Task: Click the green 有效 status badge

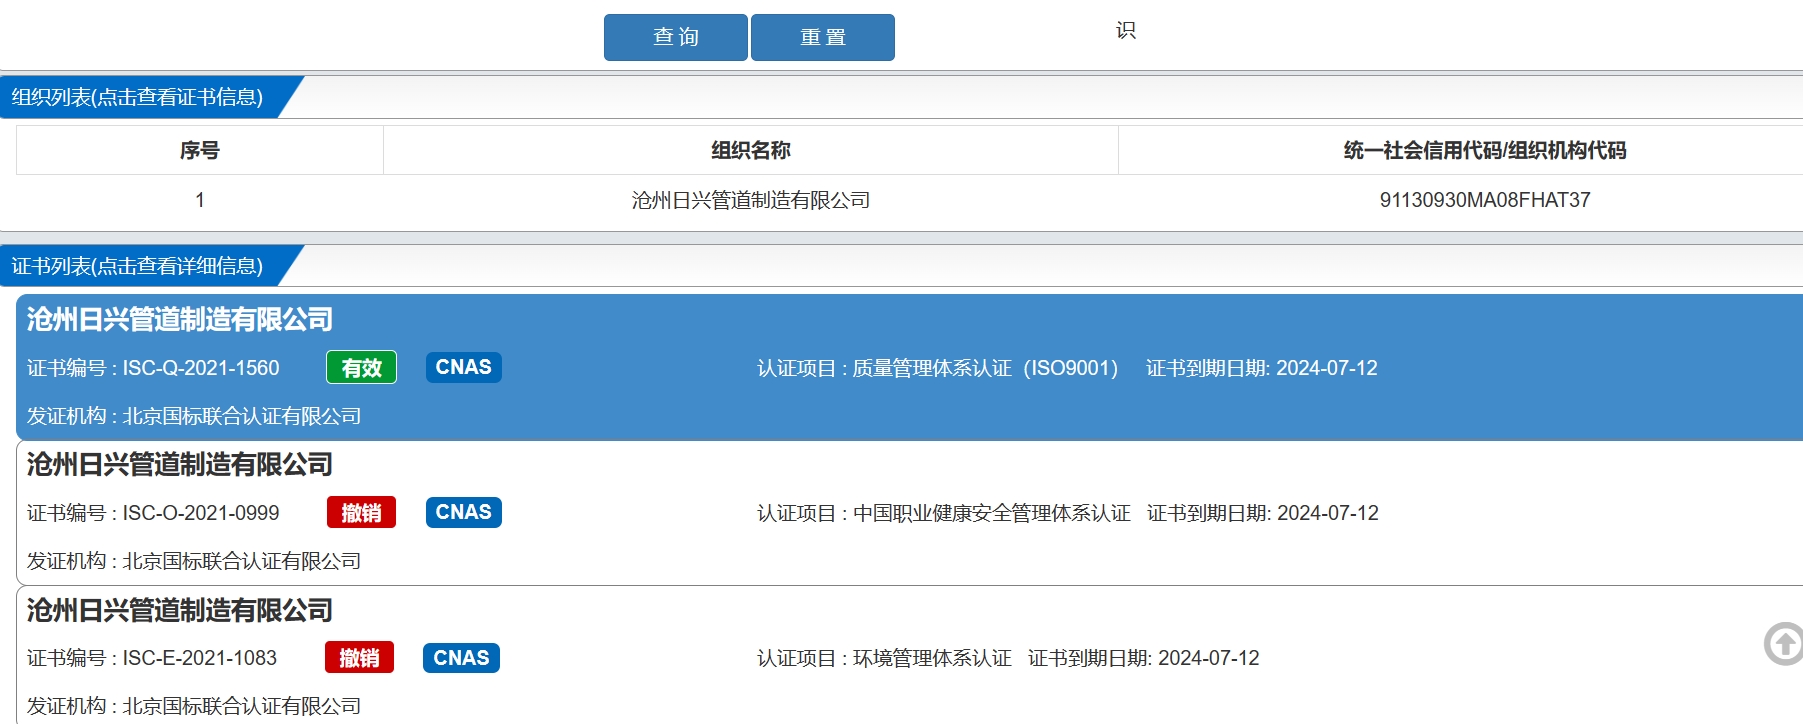Action: tap(361, 367)
